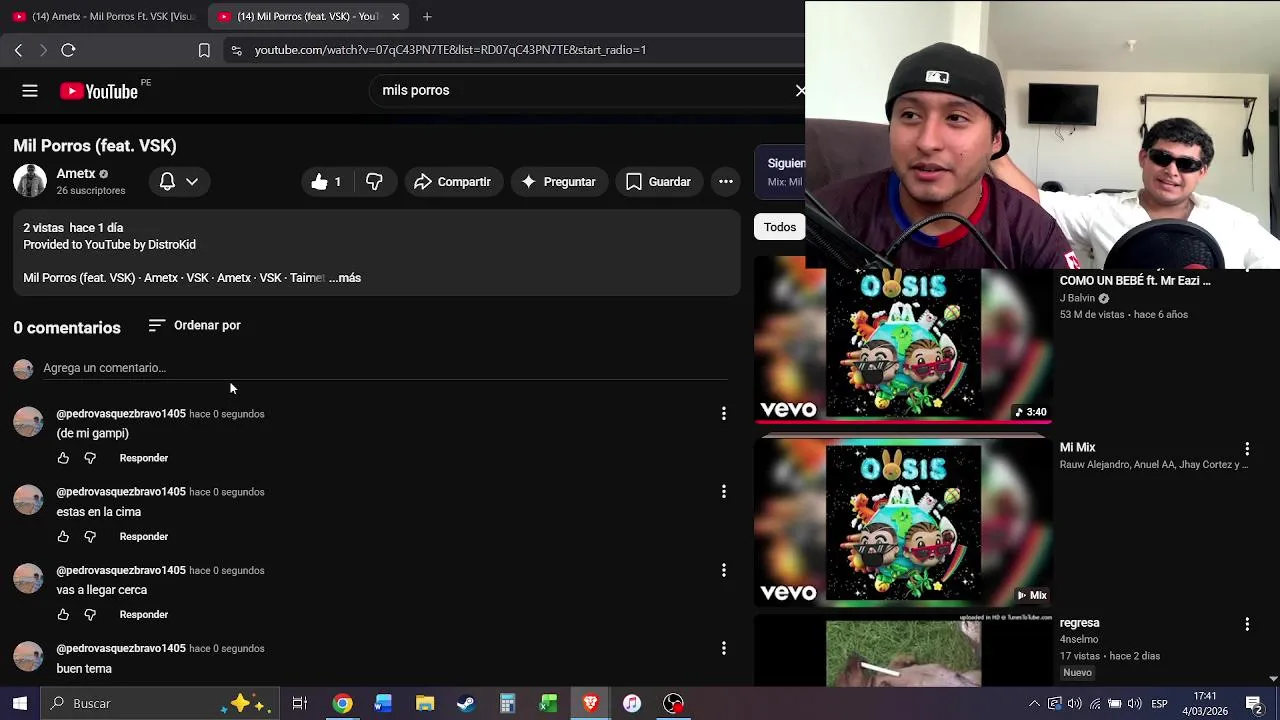1280x720 pixels.
Task: Show hidden system tray icons chevron
Action: (x=1034, y=704)
